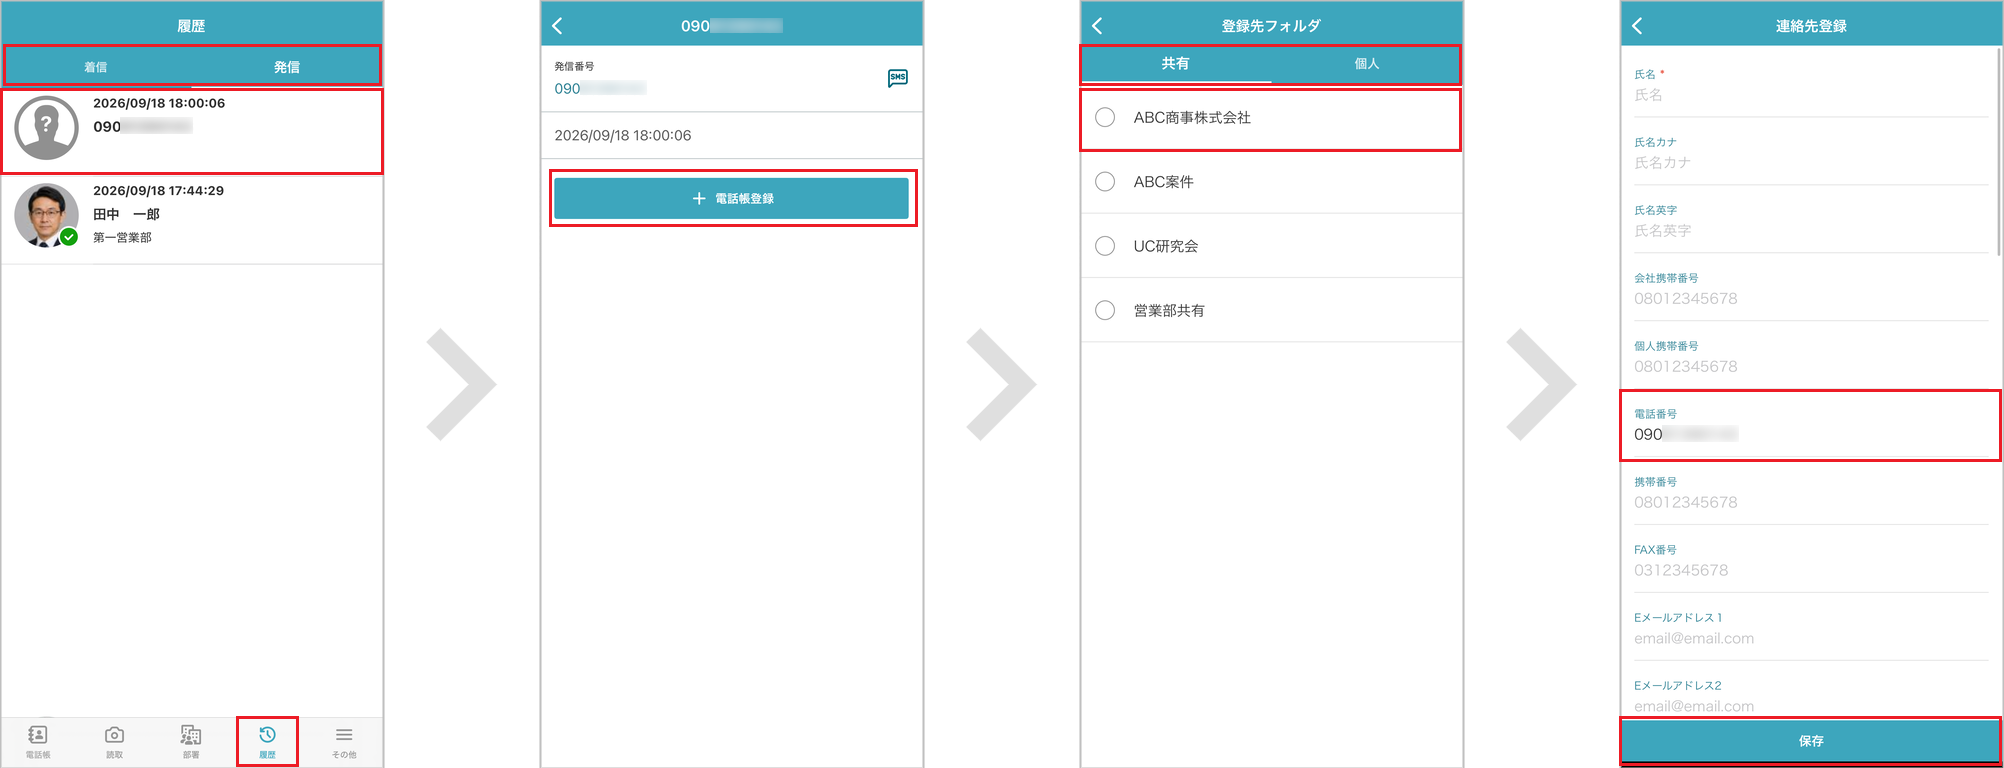
Task: Open the 部署 department icon
Action: point(191,741)
